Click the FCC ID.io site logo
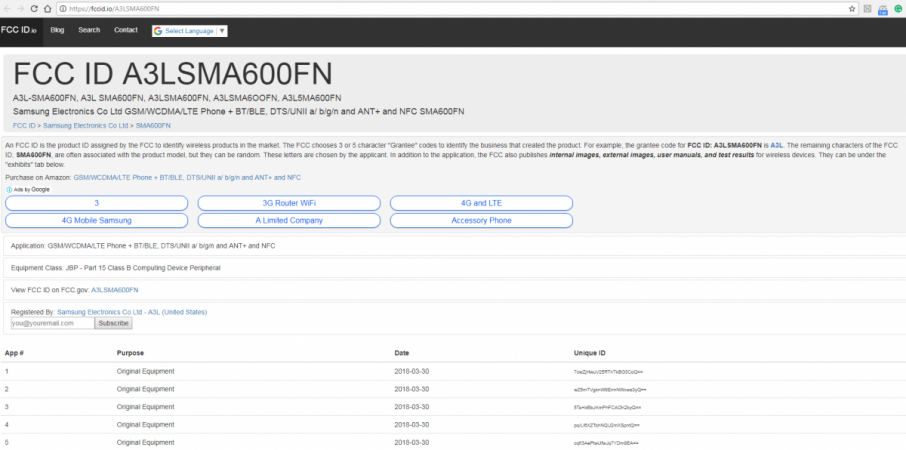Image resolution: width=906 pixels, height=450 pixels. point(19,30)
